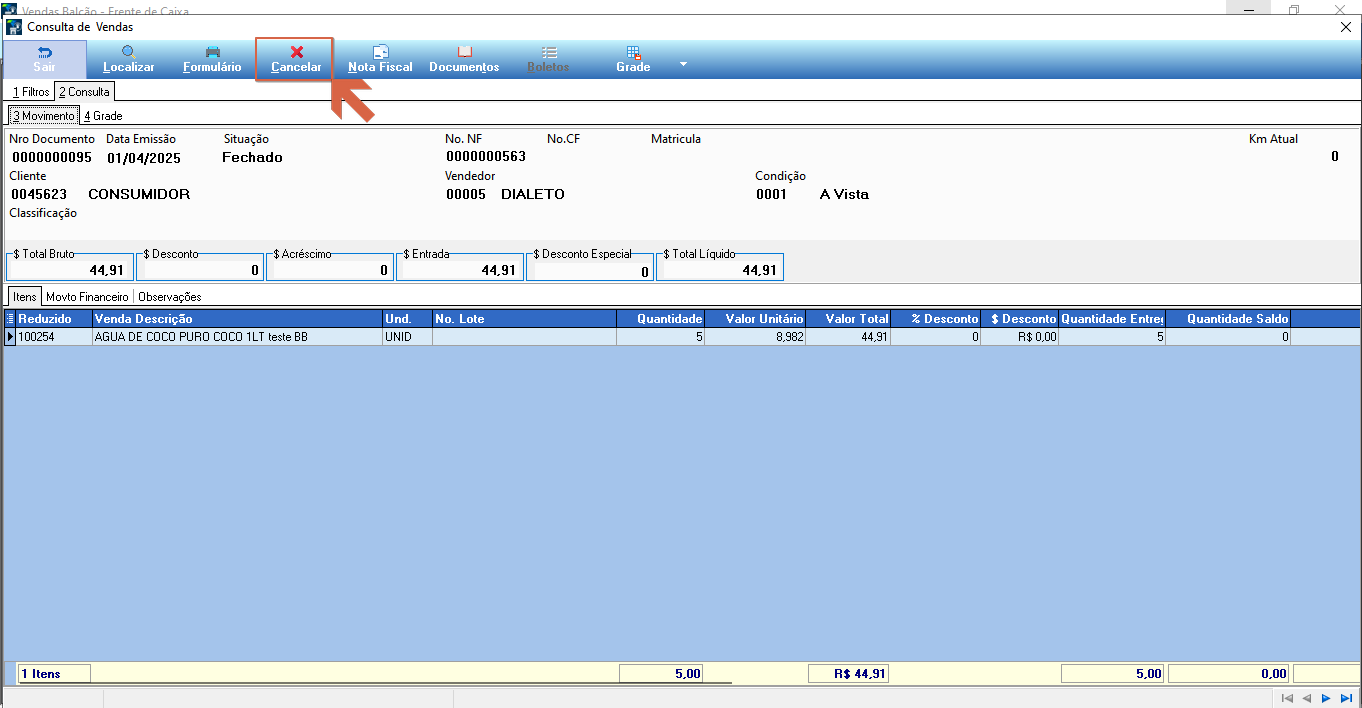The height and width of the screenshot is (708, 1362).
Task: Click the Und. column header
Action: [407, 318]
